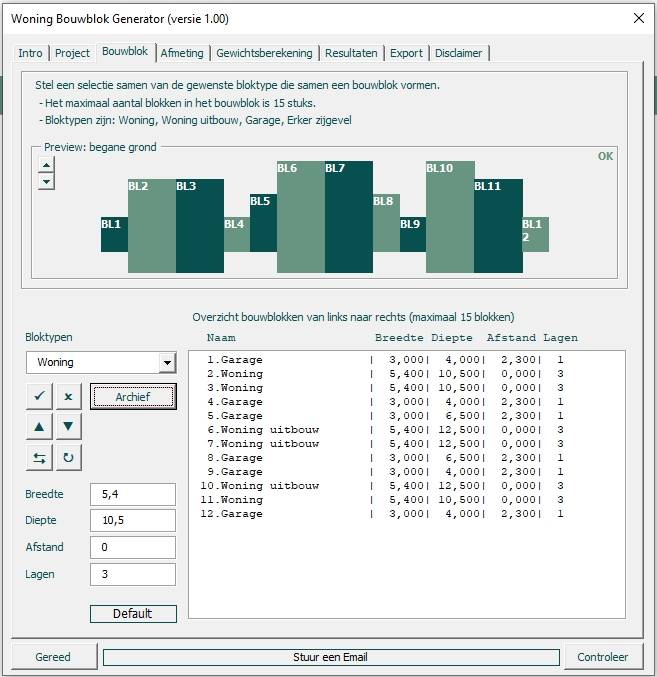Select BL12 block in preview
The height and width of the screenshot is (677, 657).
536,234
